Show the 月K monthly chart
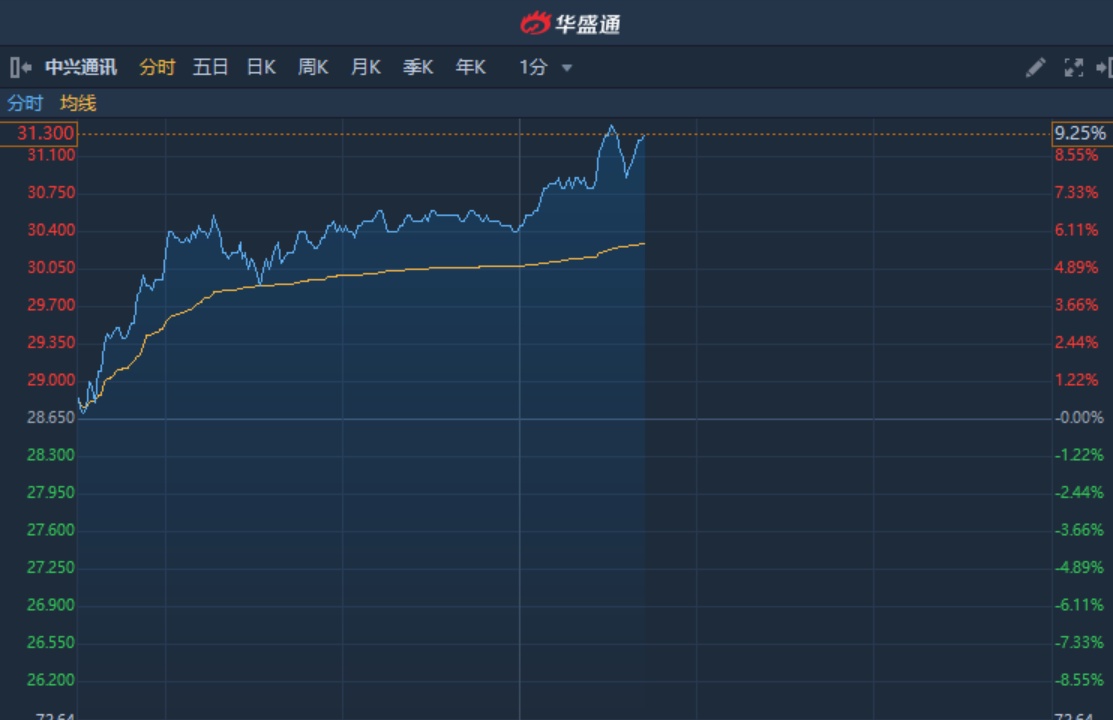Viewport: 1113px width, 720px height. 365,68
